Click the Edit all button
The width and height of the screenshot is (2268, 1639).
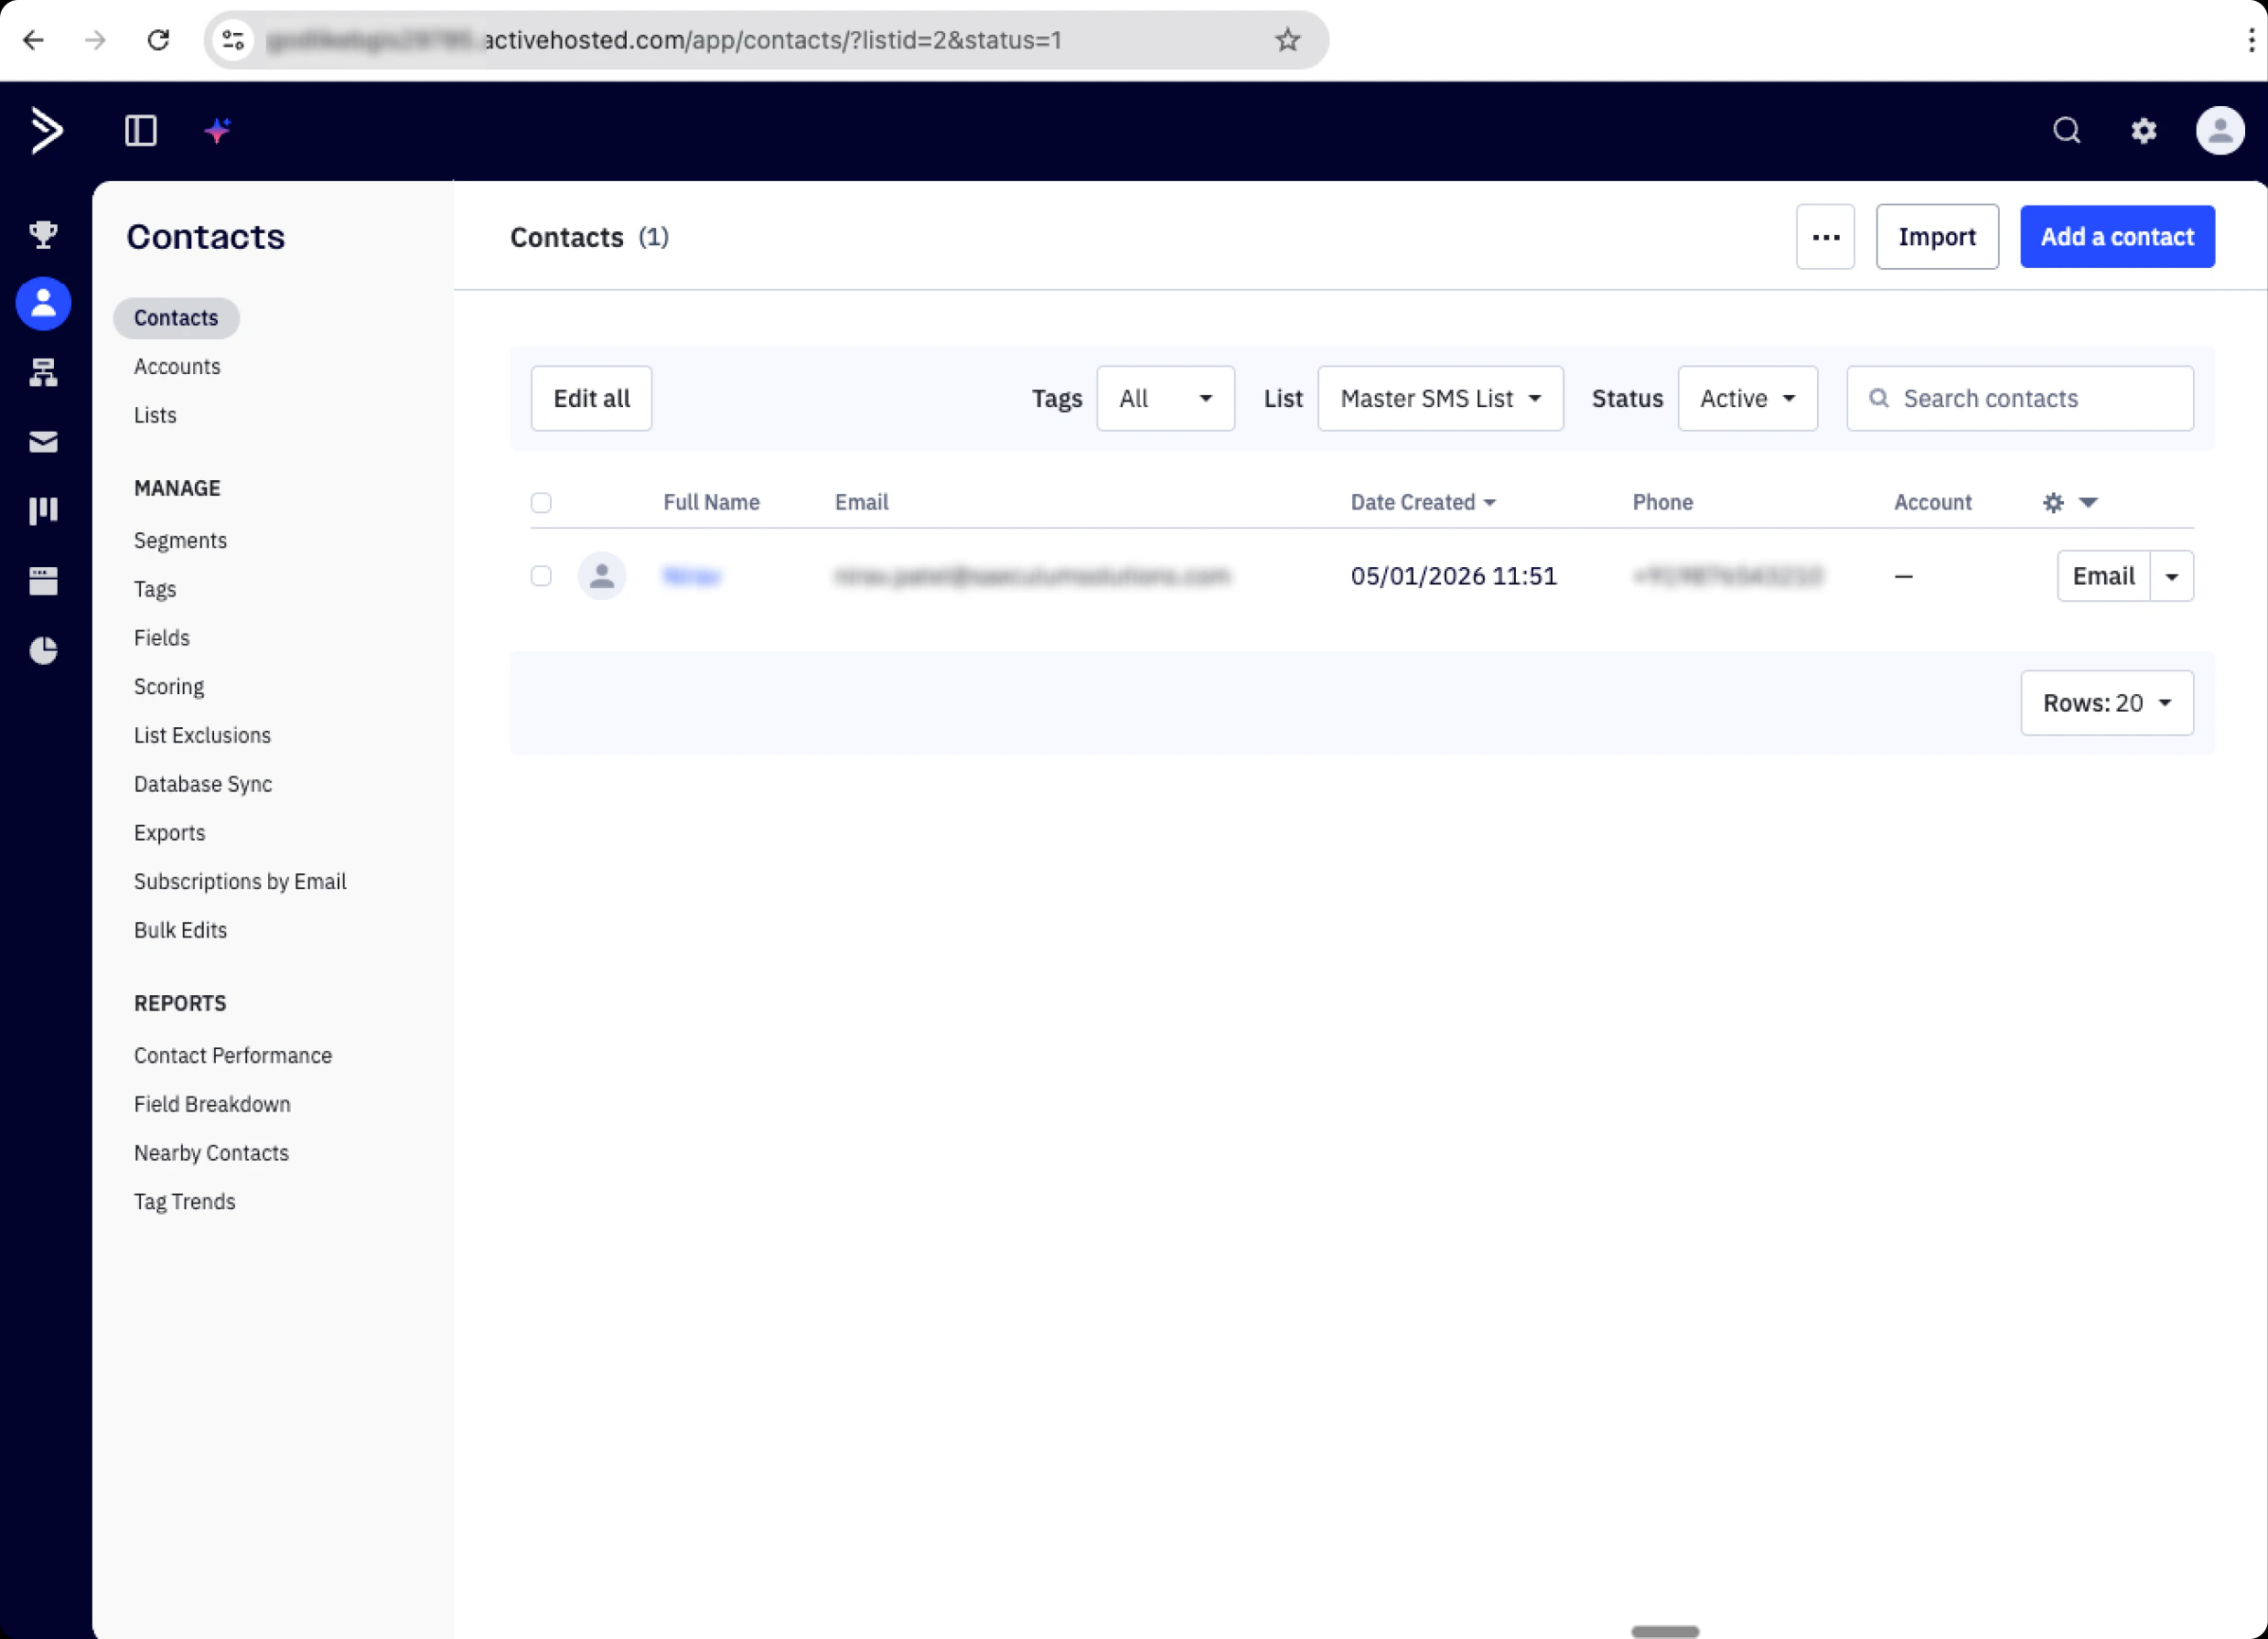[591, 398]
